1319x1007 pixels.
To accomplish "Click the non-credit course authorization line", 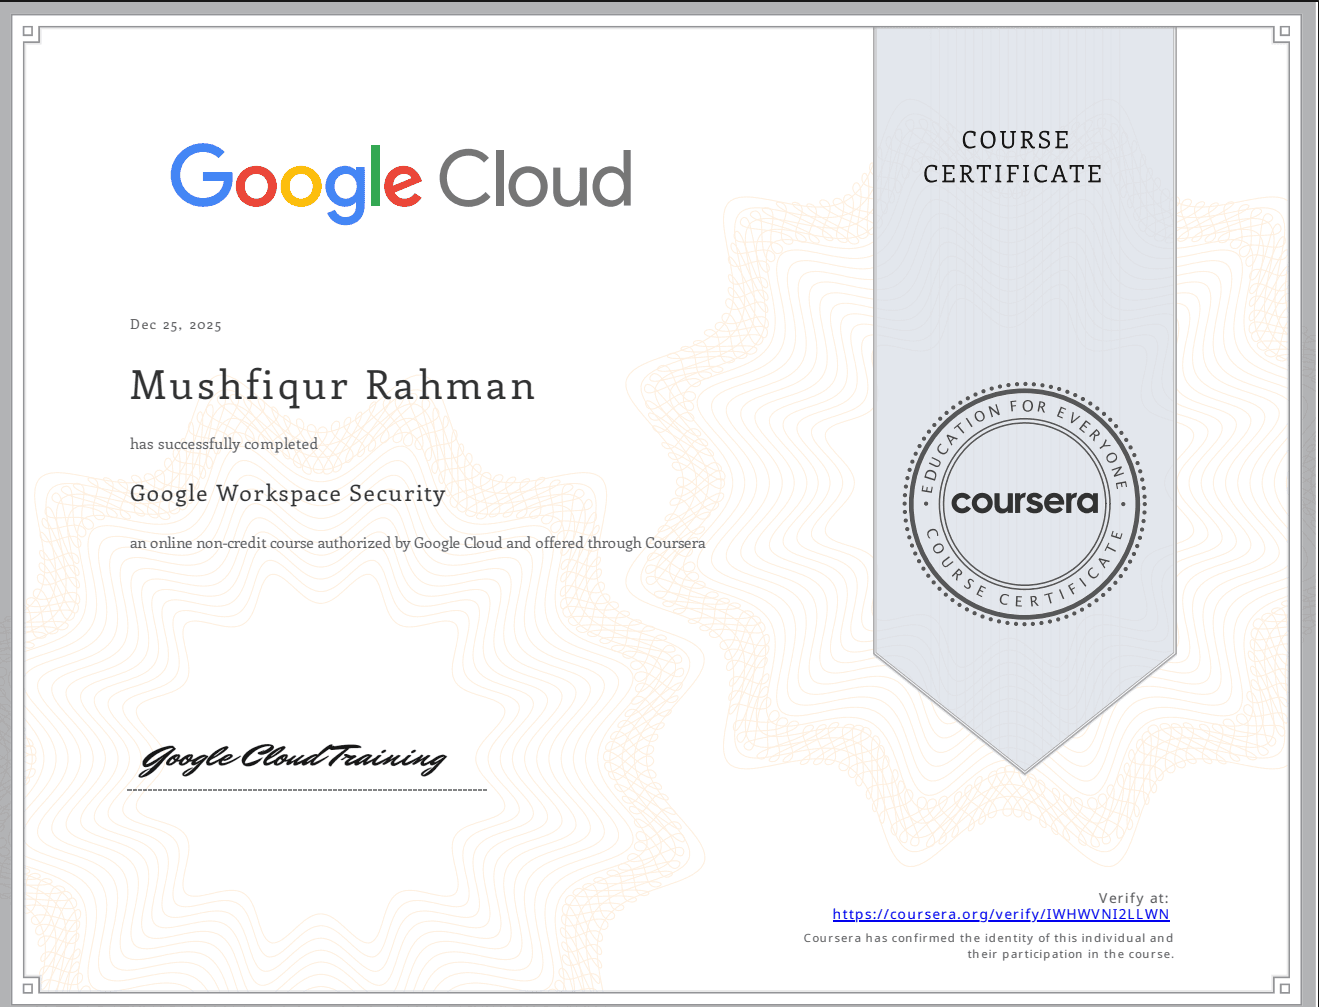I will point(417,543).
